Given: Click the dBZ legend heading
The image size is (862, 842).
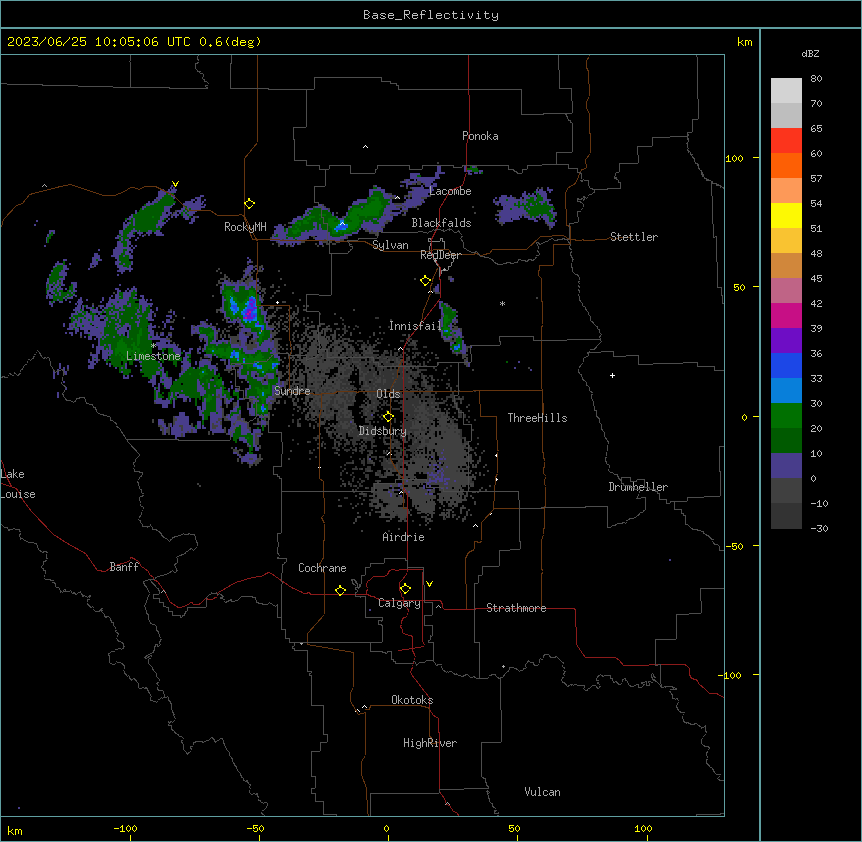Looking at the screenshot, I should [x=810, y=53].
